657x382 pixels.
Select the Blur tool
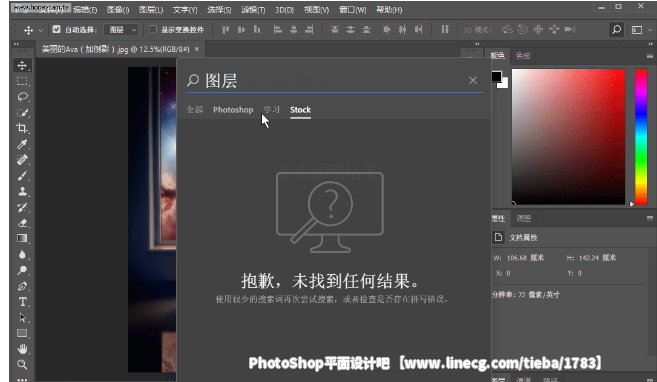(x=22, y=254)
